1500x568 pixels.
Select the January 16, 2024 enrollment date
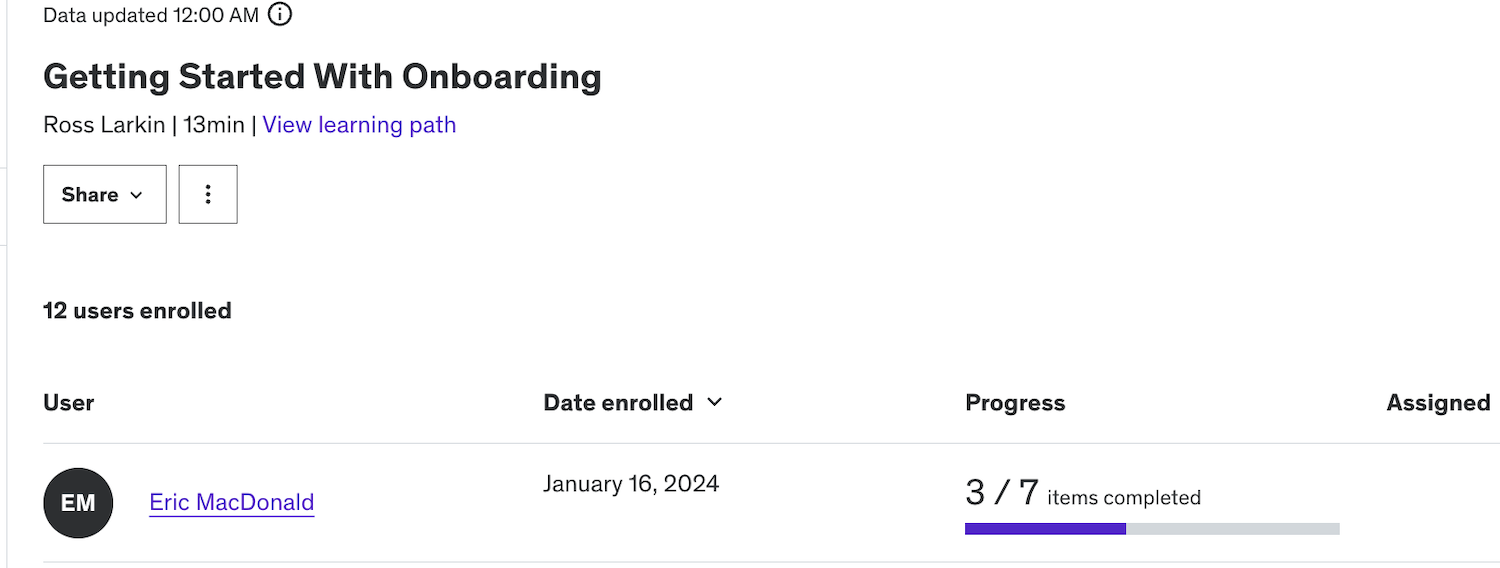tap(631, 484)
